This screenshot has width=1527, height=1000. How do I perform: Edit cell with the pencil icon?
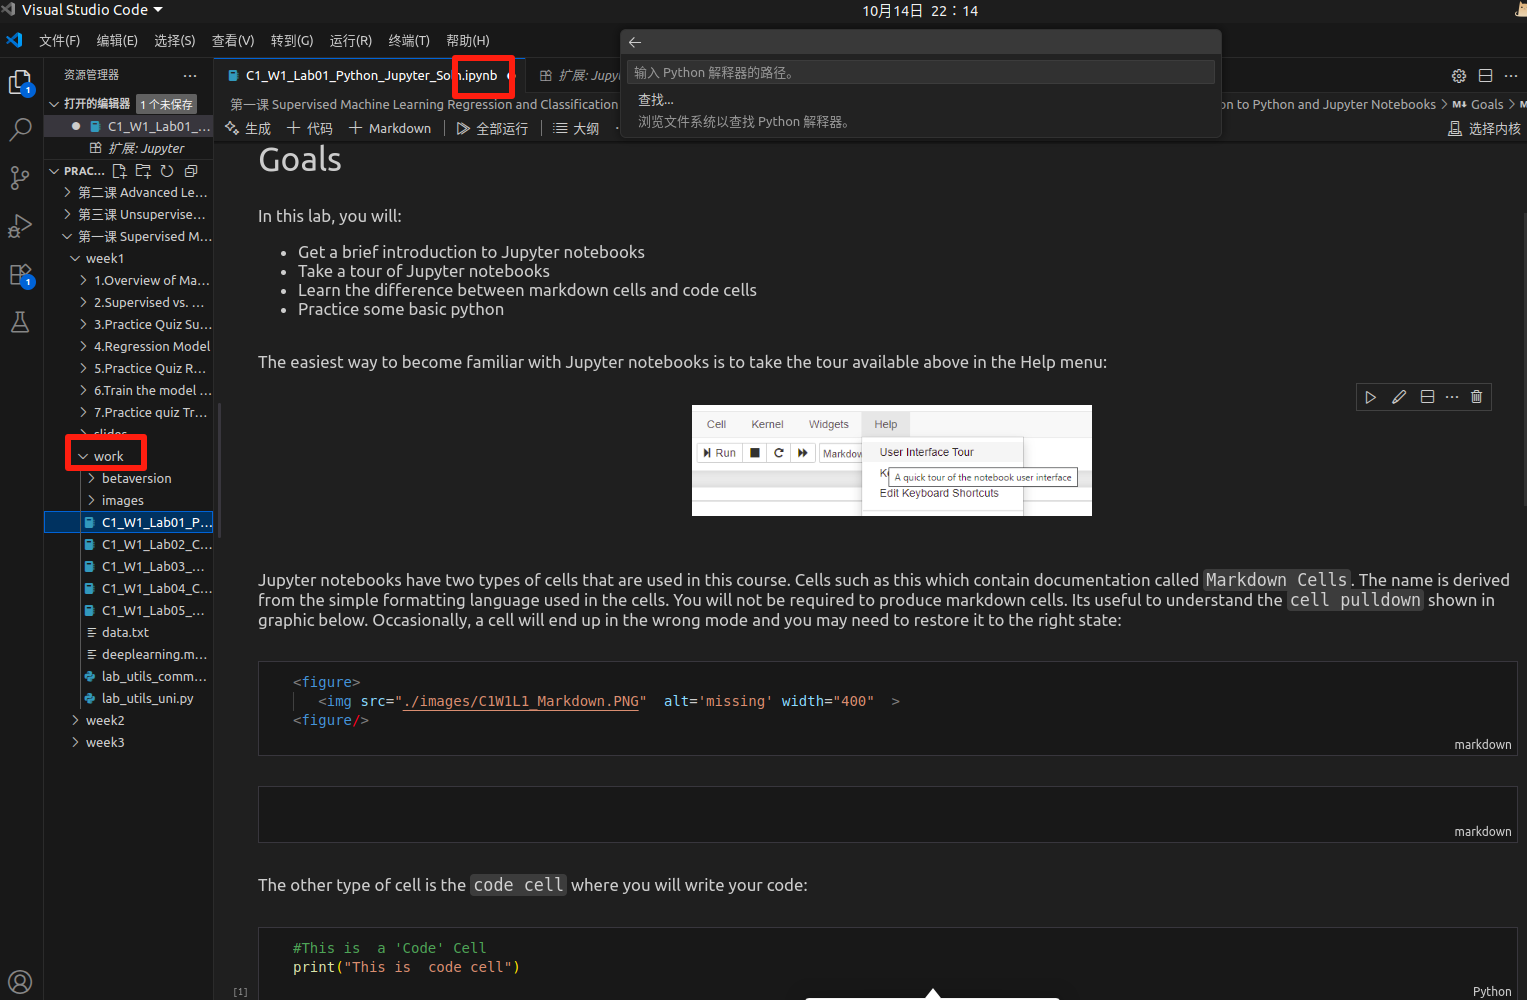(1399, 397)
